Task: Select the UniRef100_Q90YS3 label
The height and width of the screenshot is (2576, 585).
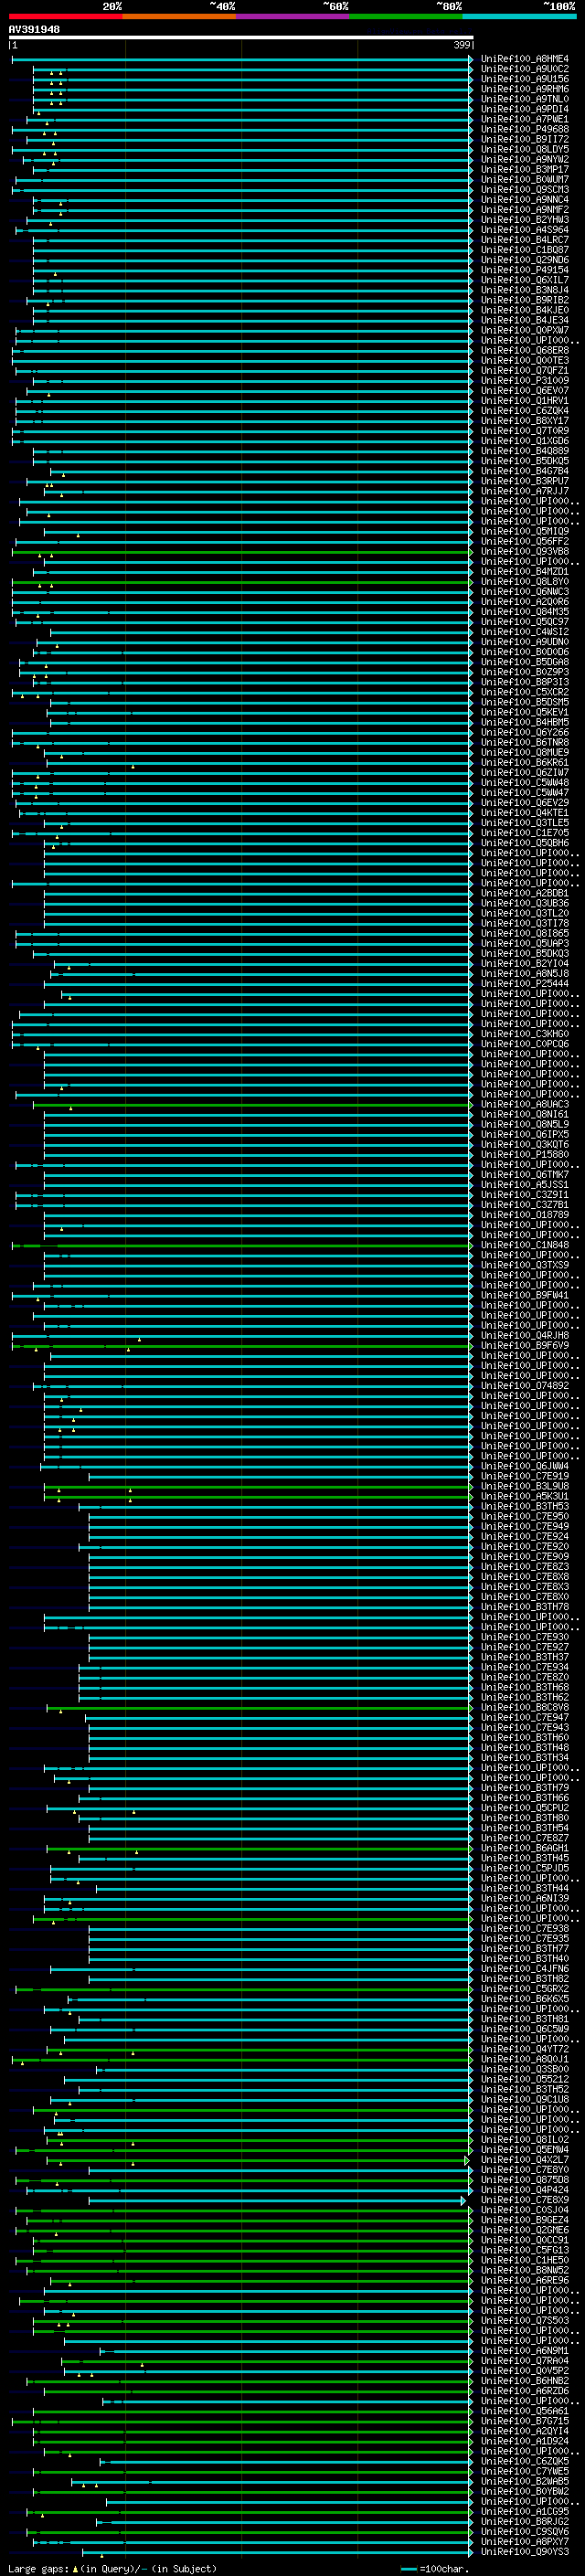Action: tap(525, 2552)
